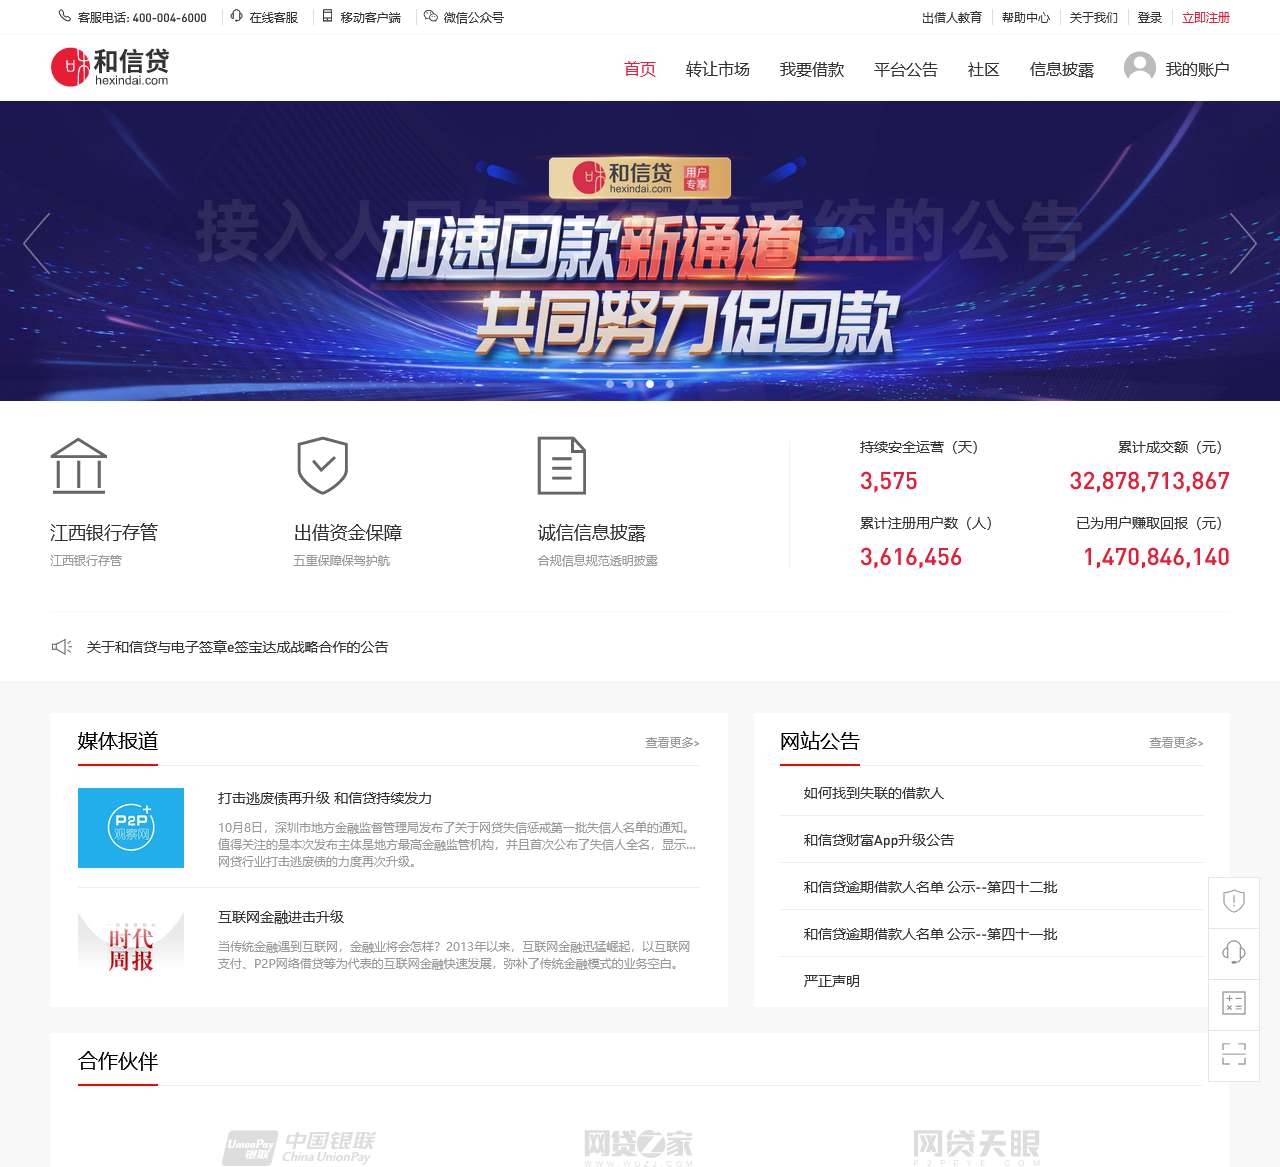Click 微信公众号 text link
The height and width of the screenshot is (1167, 1280).
474,17
